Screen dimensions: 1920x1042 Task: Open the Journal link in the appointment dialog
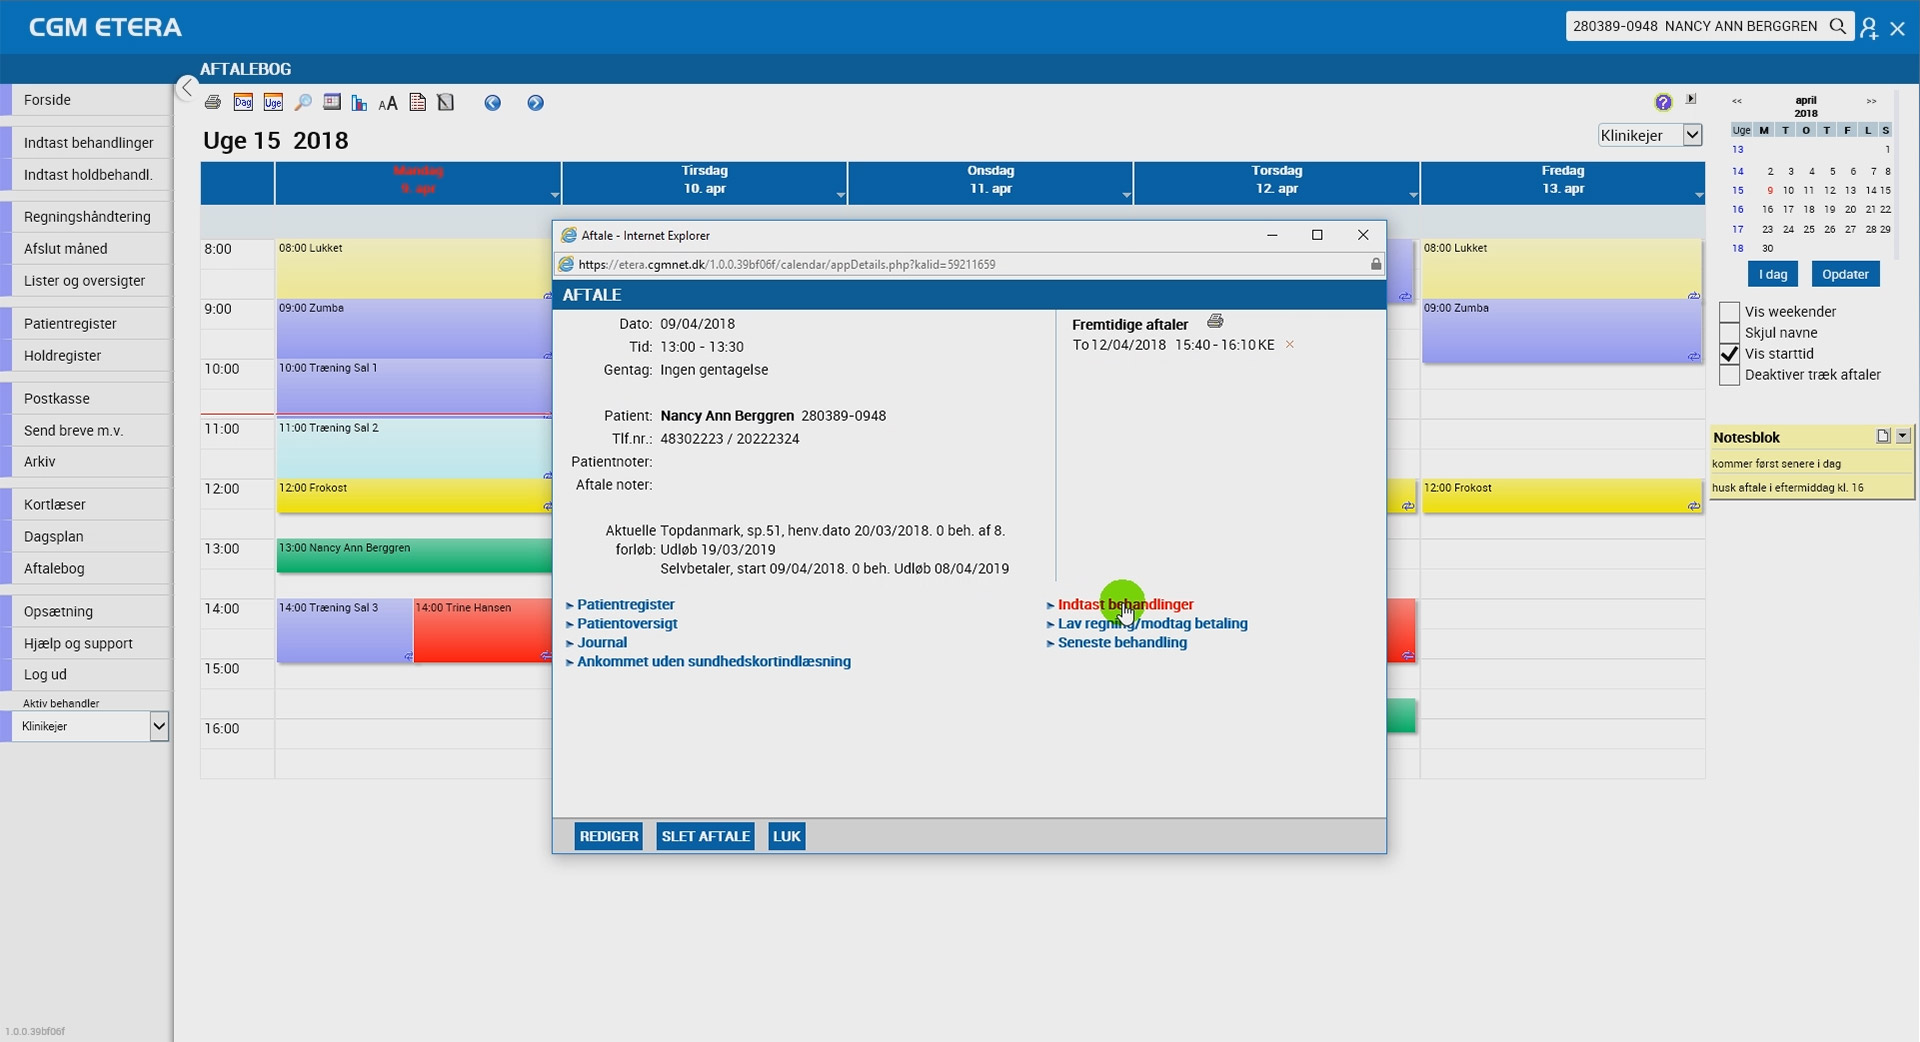(602, 643)
